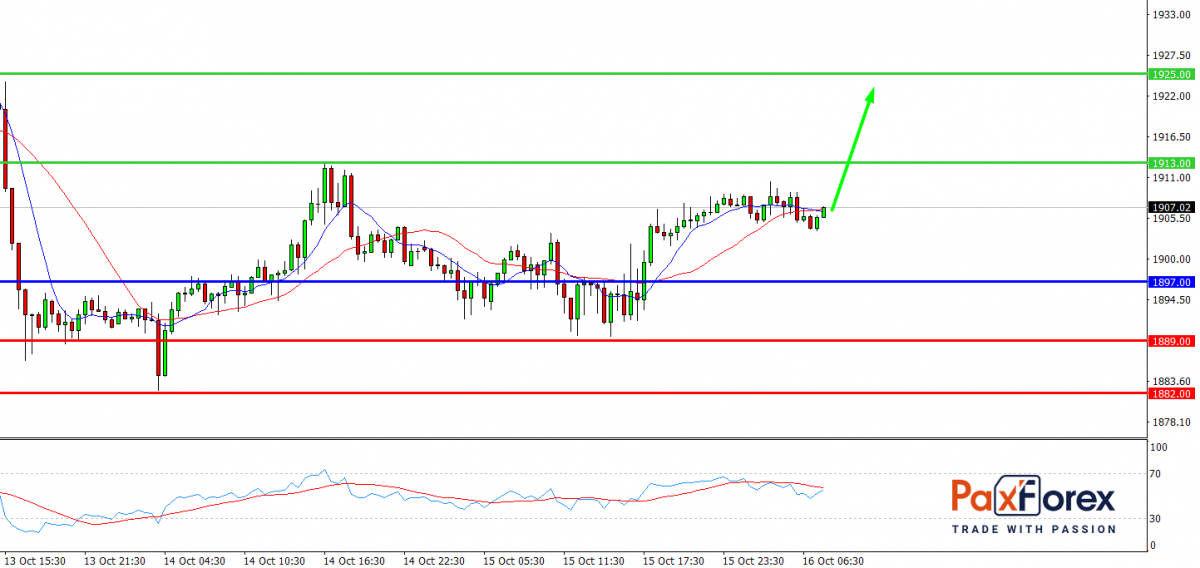Click the 1927.50 price axis value
This screenshot has height=568, width=1200.
pos(1169,56)
